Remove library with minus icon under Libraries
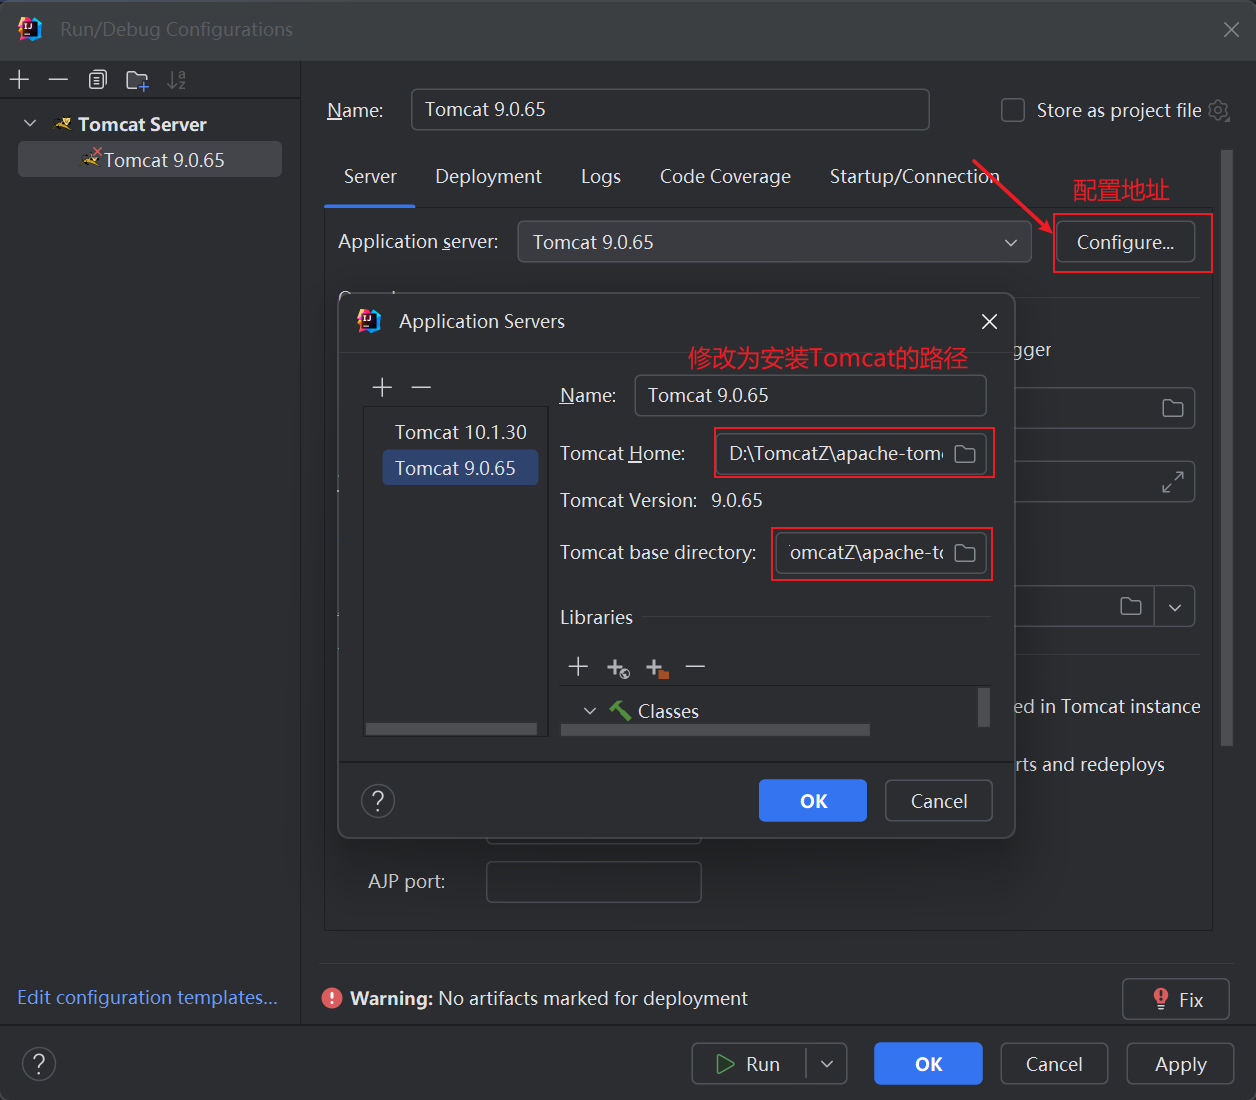 [x=695, y=666]
